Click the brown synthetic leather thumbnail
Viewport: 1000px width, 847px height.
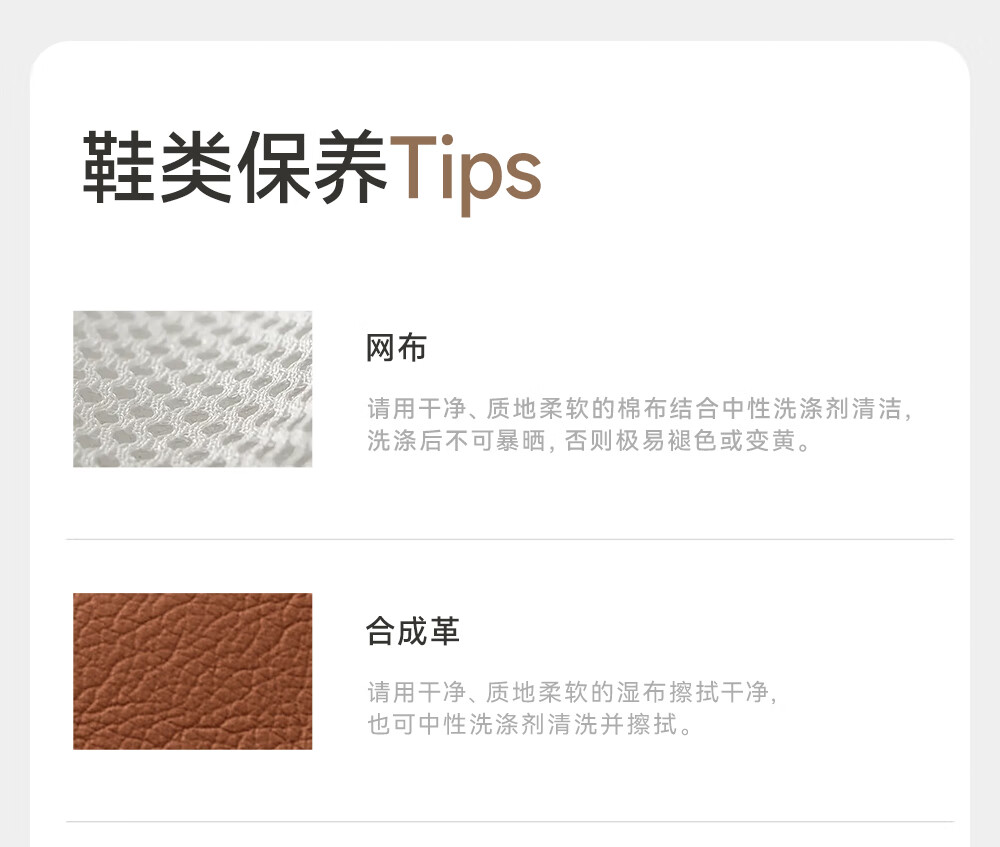point(193,671)
